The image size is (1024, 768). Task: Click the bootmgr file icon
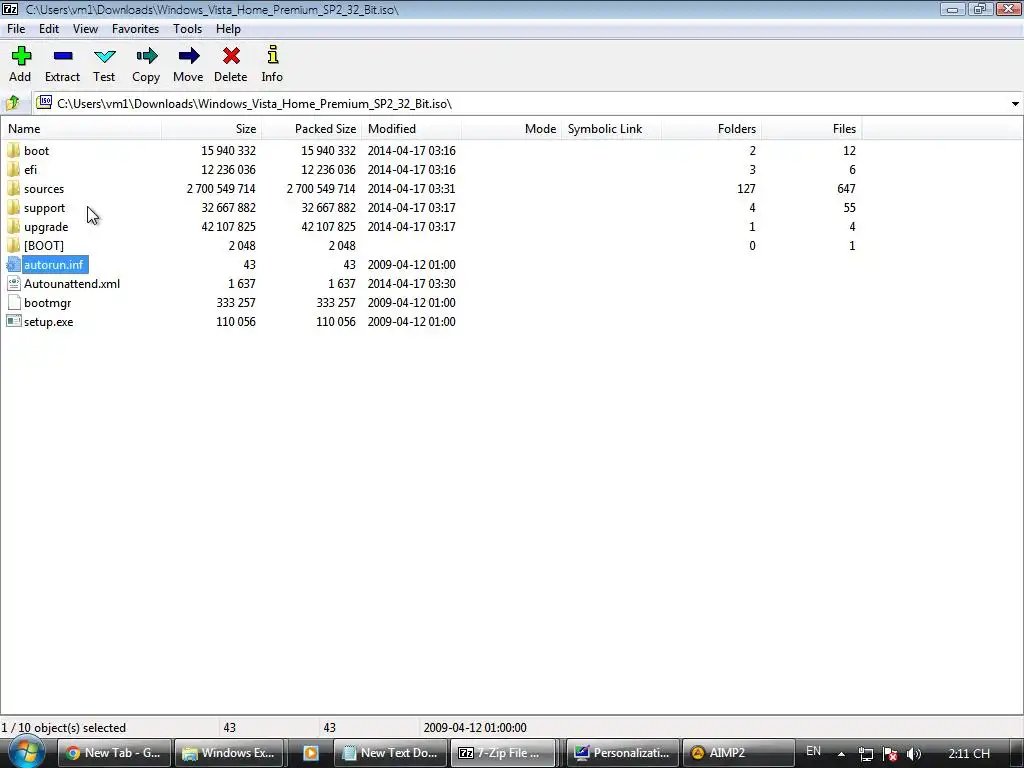click(14, 302)
